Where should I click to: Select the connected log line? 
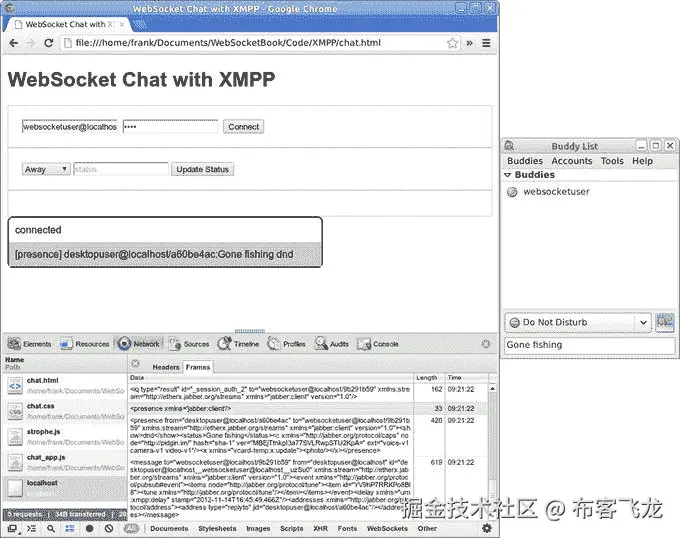tap(165, 230)
